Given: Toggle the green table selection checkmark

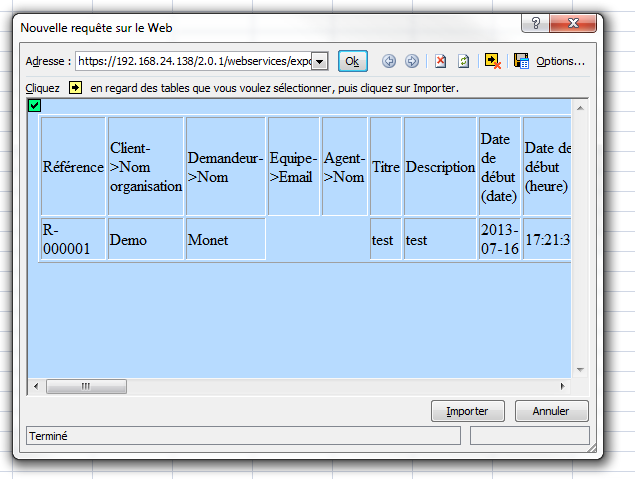Looking at the screenshot, I should 34,105.
